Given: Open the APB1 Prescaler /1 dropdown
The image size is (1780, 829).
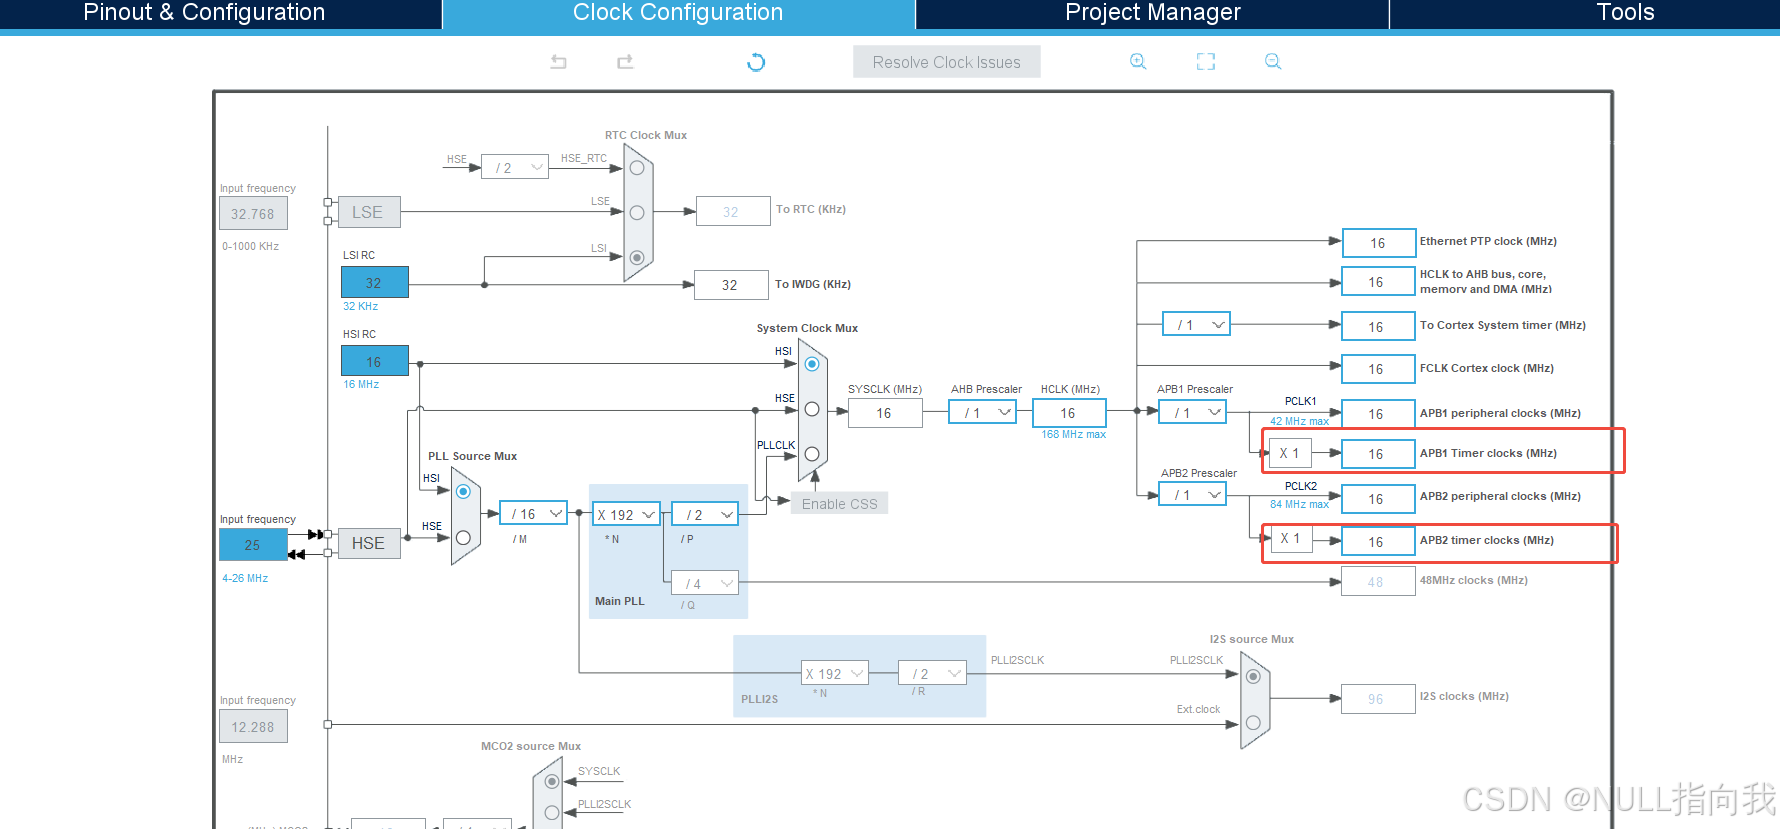Looking at the screenshot, I should point(1193,412).
